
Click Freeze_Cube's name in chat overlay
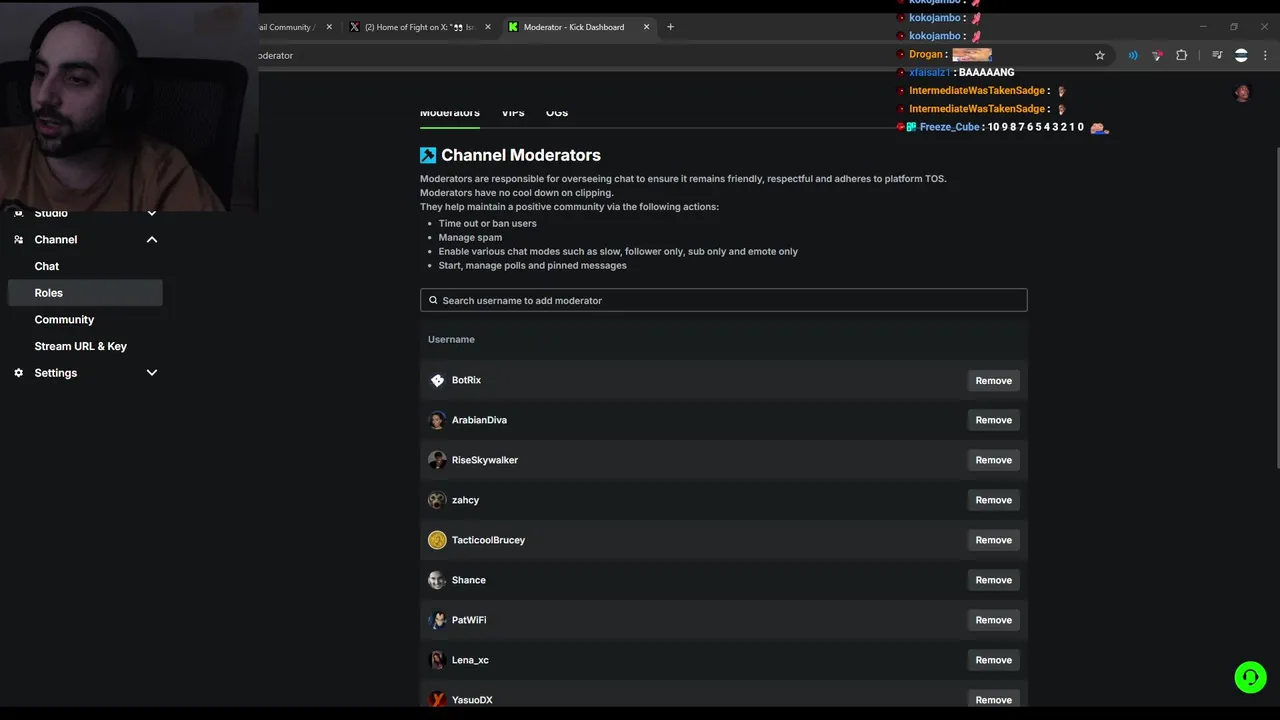[950, 127]
